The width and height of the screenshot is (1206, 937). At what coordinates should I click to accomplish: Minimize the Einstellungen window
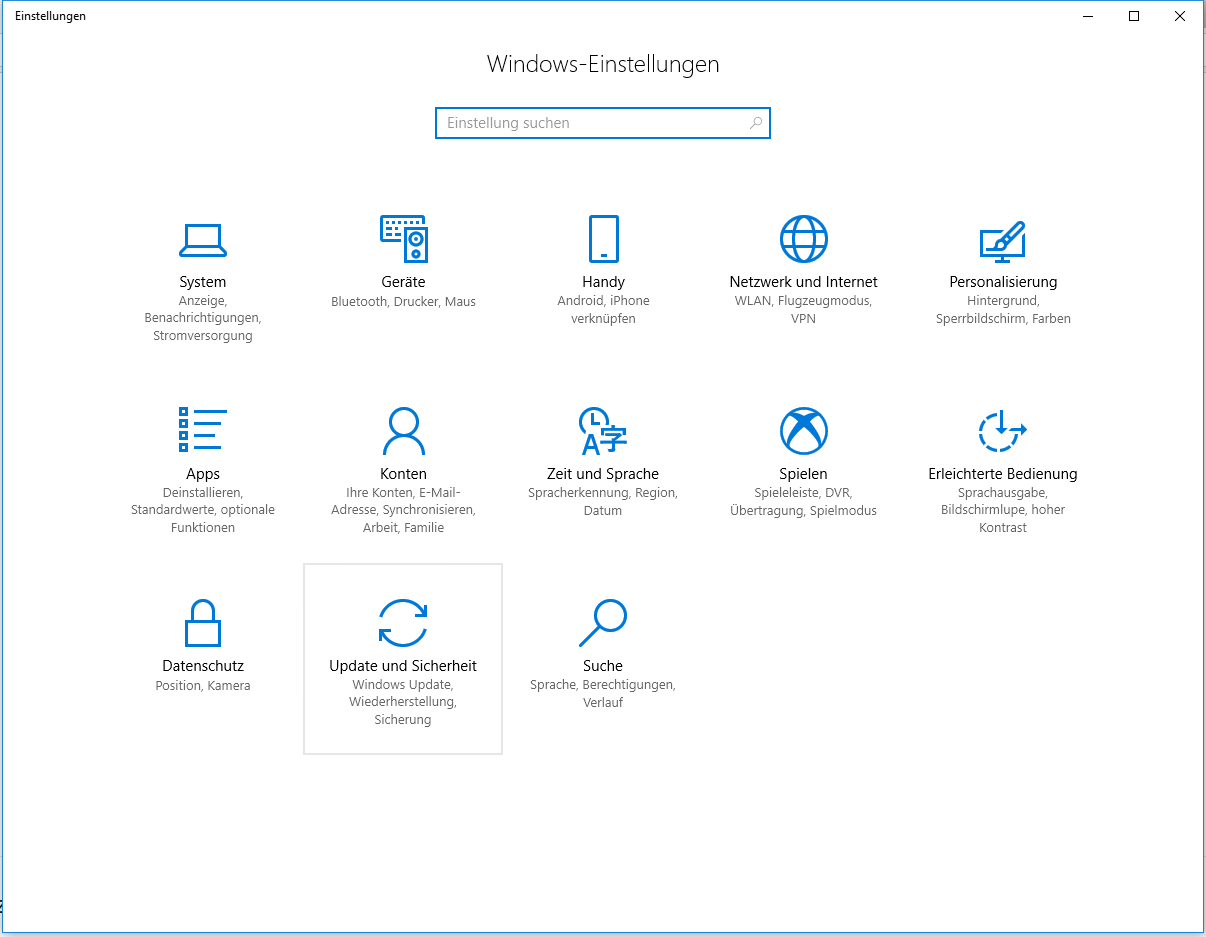[1088, 16]
